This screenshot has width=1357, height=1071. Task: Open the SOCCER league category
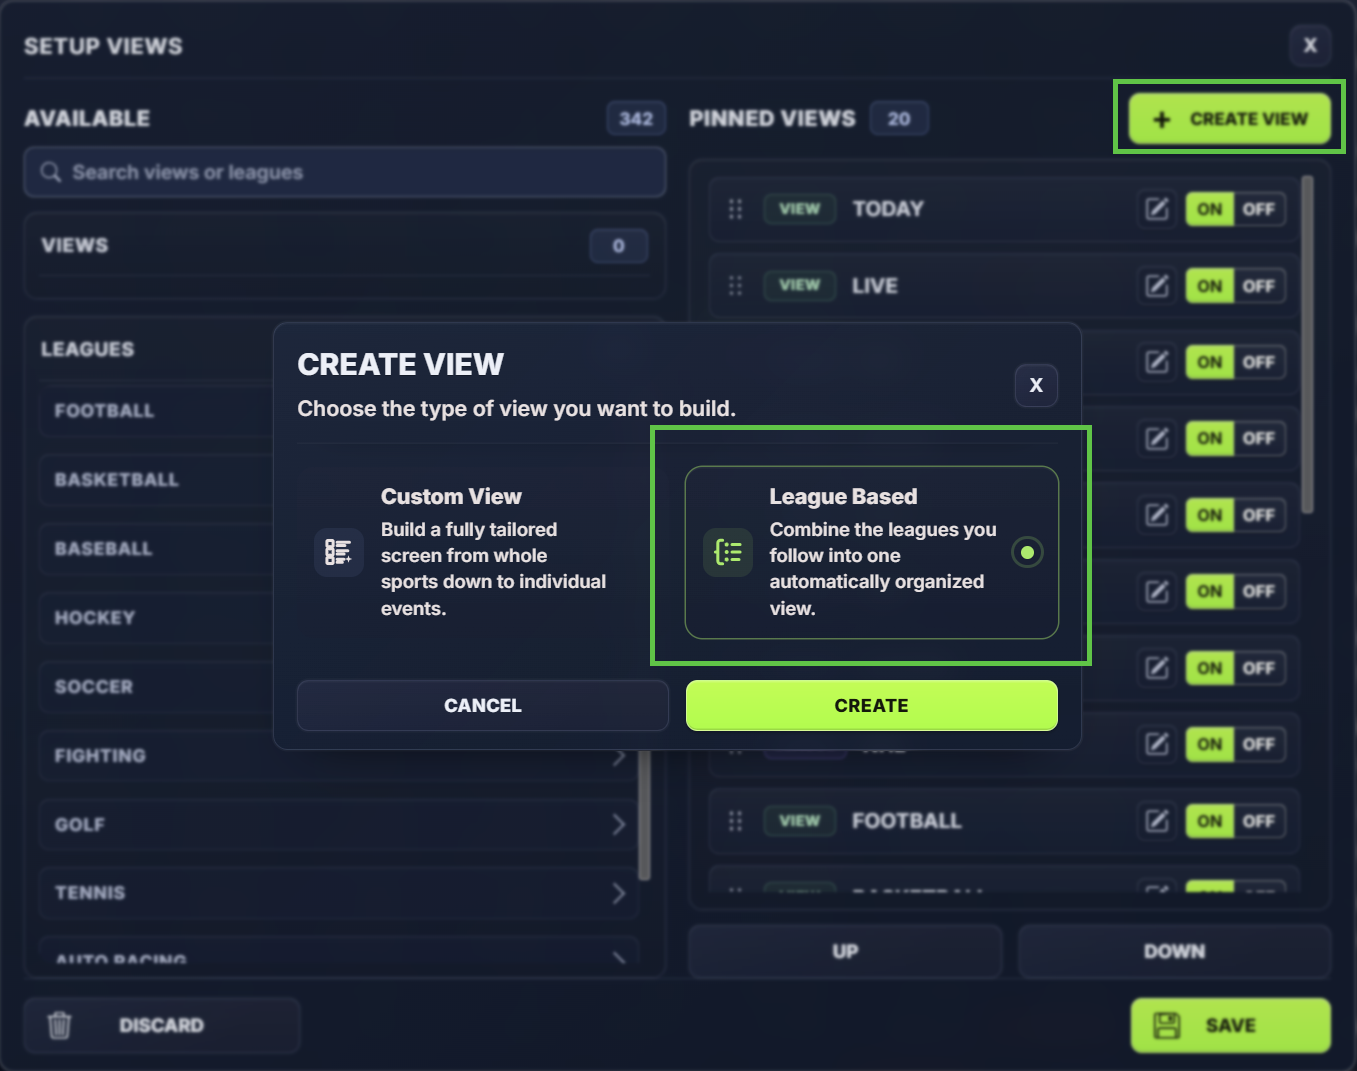157,687
